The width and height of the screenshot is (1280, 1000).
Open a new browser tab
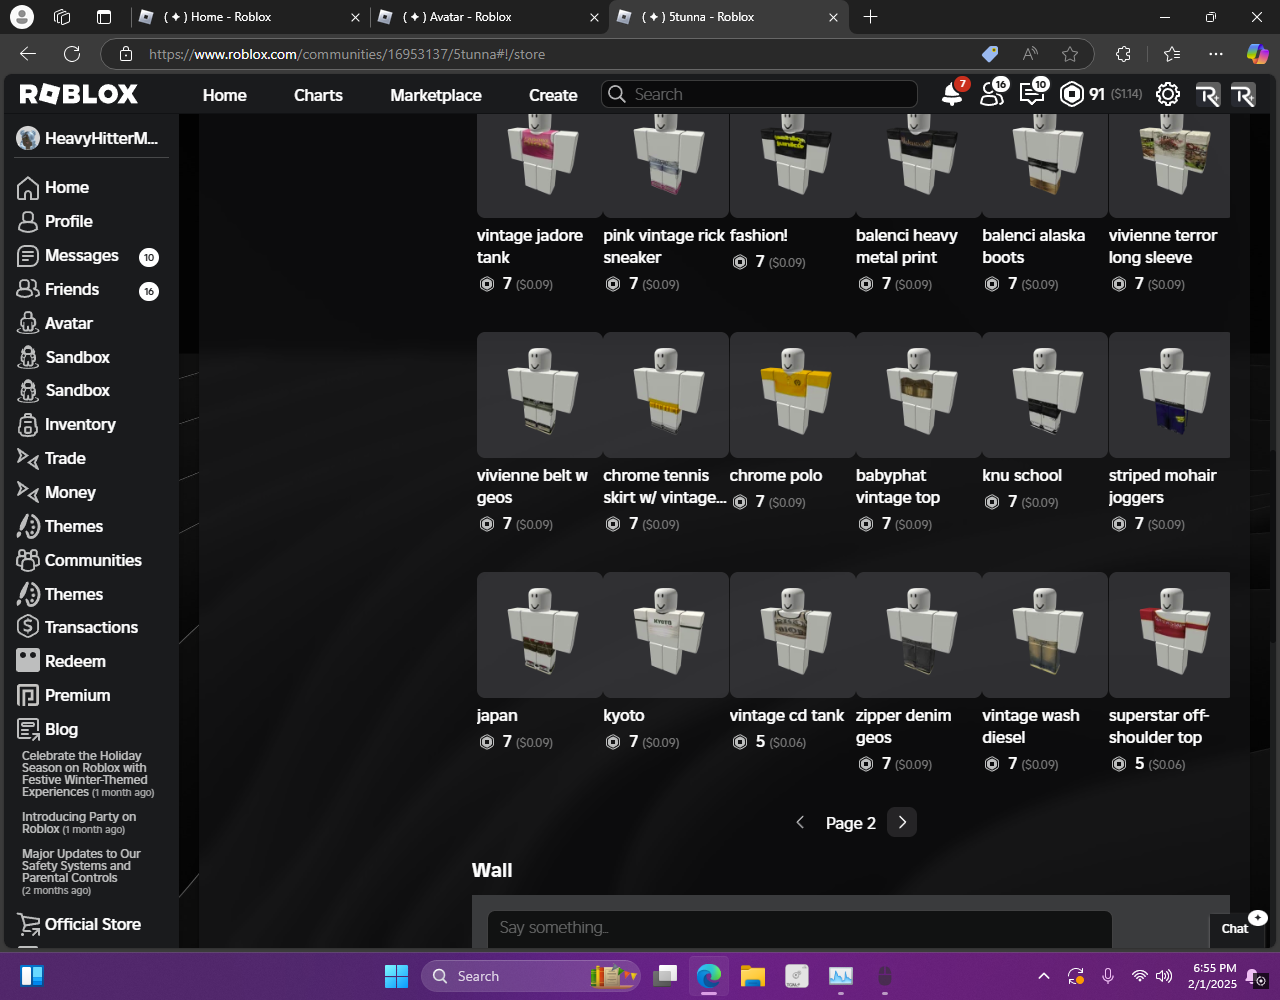870,17
